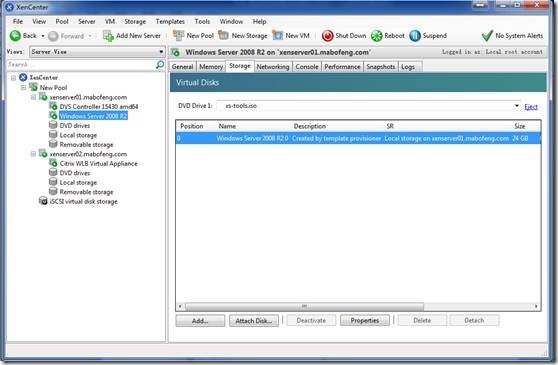The width and height of the screenshot is (558, 365).
Task: Open the File menu
Action: tap(18, 21)
